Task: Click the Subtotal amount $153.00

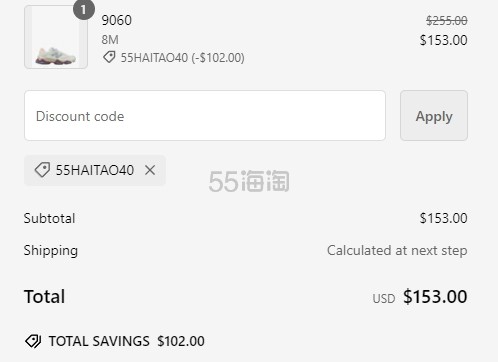Action: pos(443,218)
